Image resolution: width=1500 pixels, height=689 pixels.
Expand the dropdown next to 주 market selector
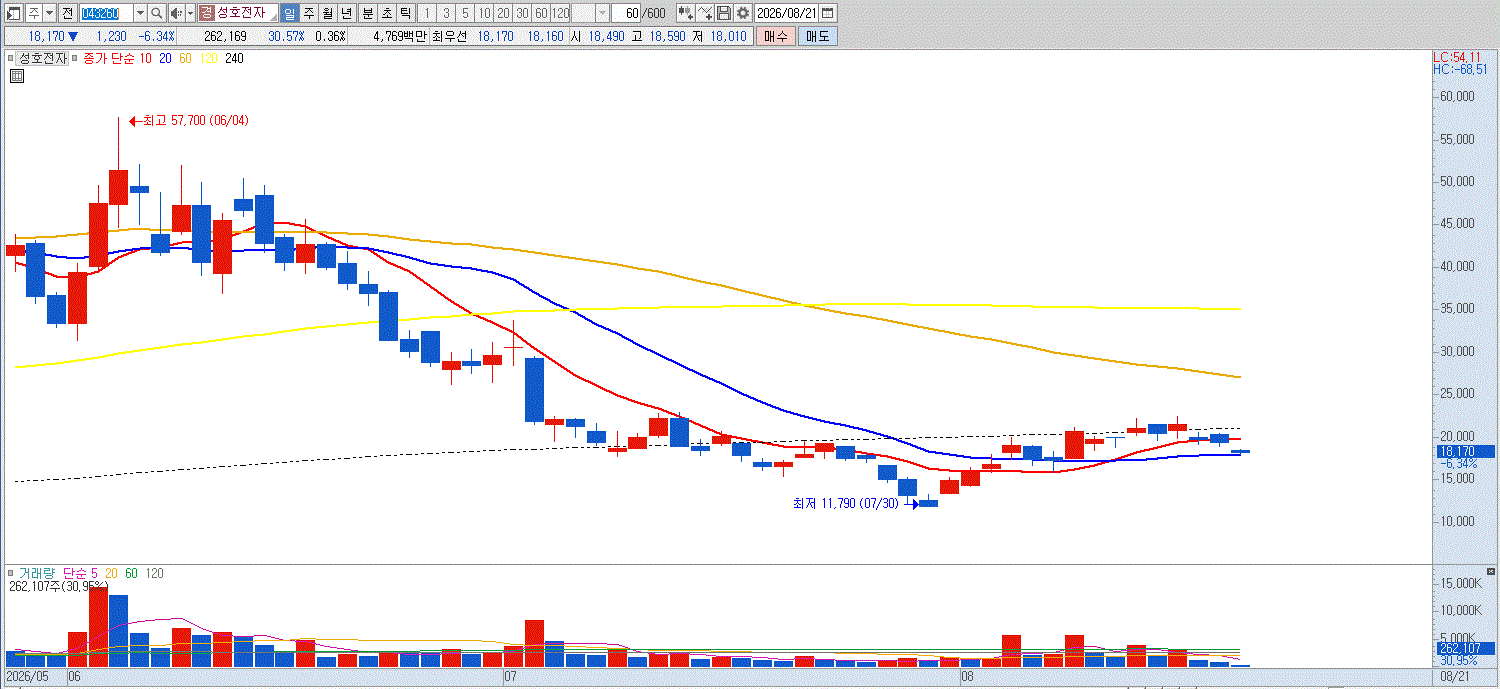49,13
